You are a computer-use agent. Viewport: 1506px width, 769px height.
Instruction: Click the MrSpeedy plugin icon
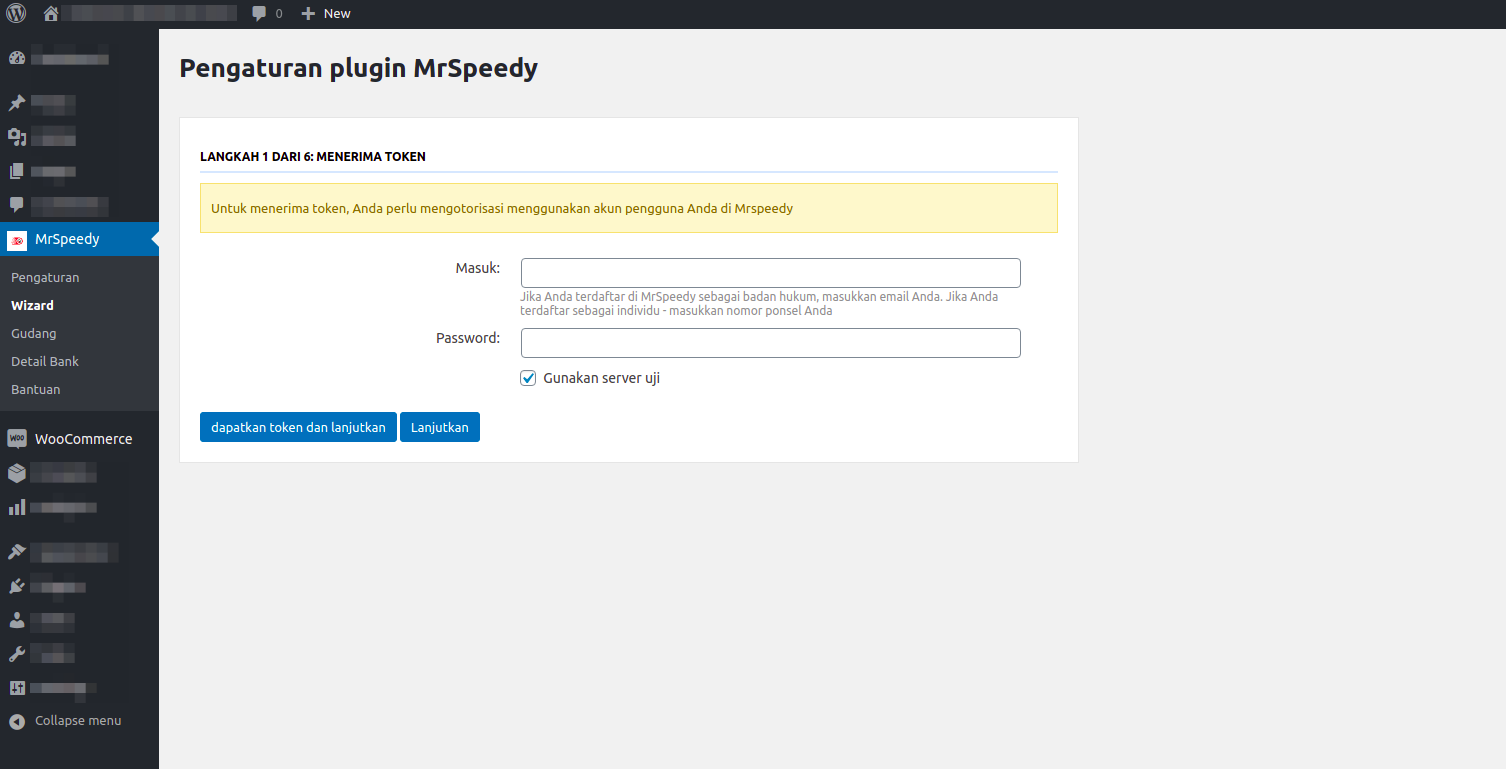coord(17,240)
